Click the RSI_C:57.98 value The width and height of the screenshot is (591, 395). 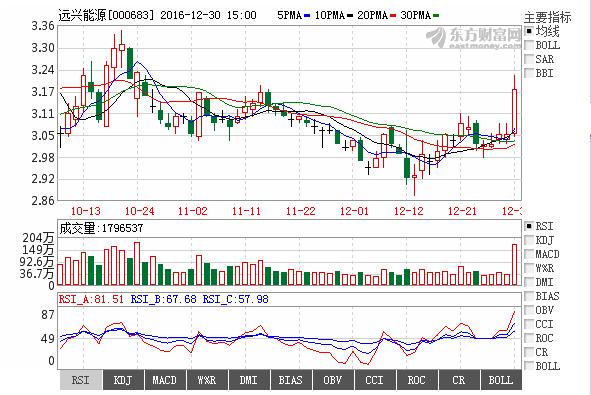[236, 299]
